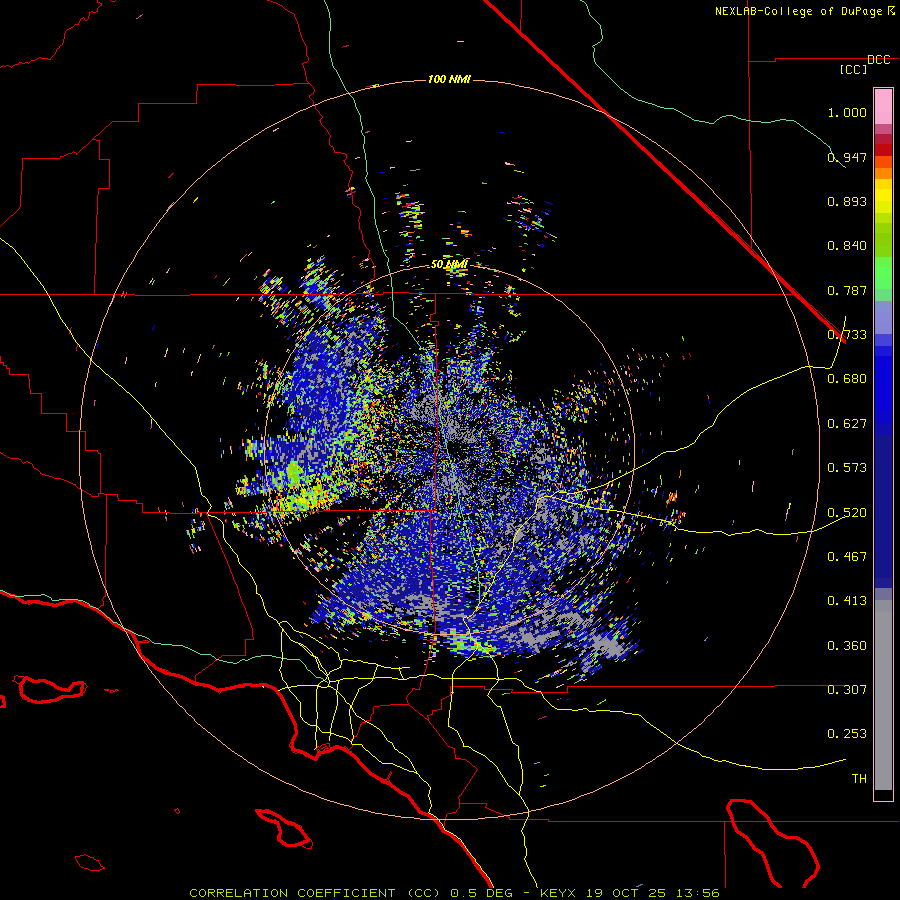Click the [CC] legend header

click(854, 69)
